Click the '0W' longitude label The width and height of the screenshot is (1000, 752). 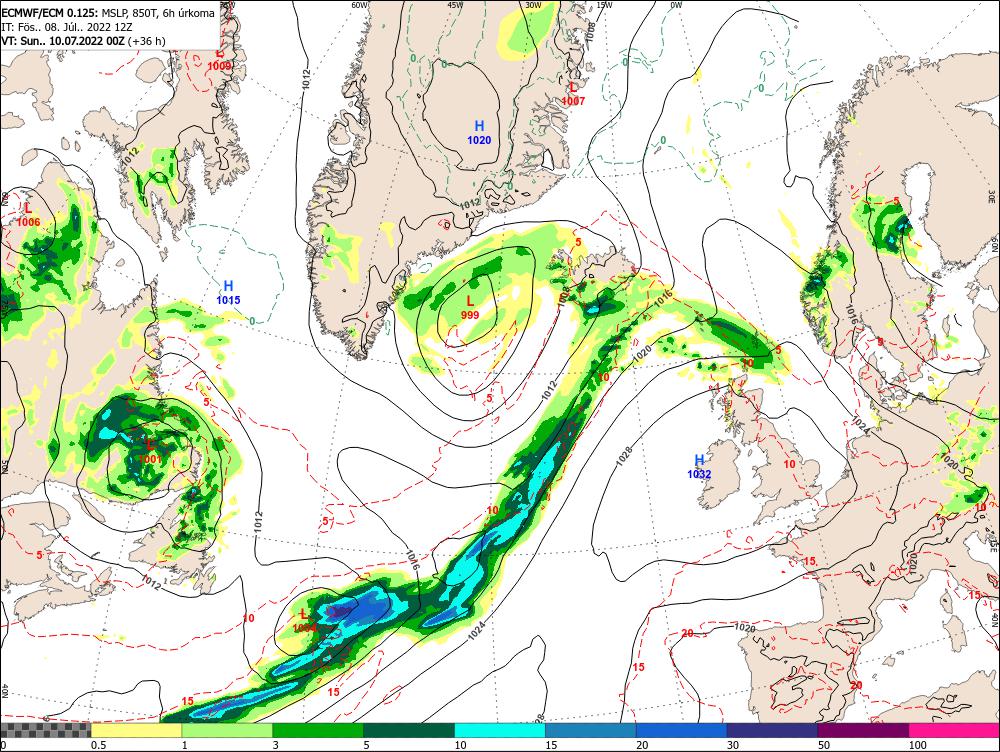tap(677, 5)
